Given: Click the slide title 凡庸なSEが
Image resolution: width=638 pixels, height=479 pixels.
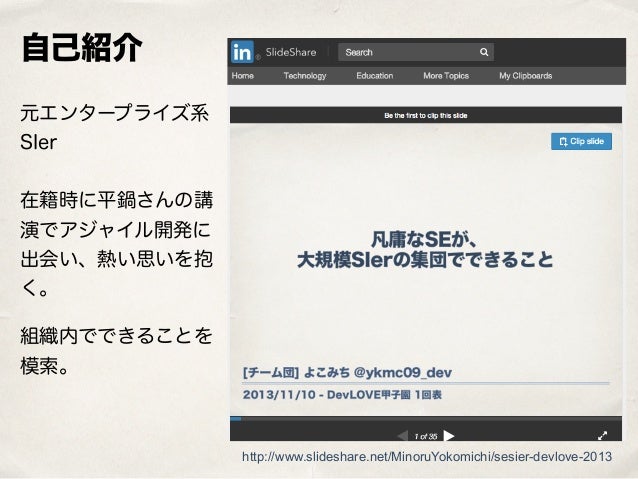Looking at the screenshot, I should coord(424,239).
